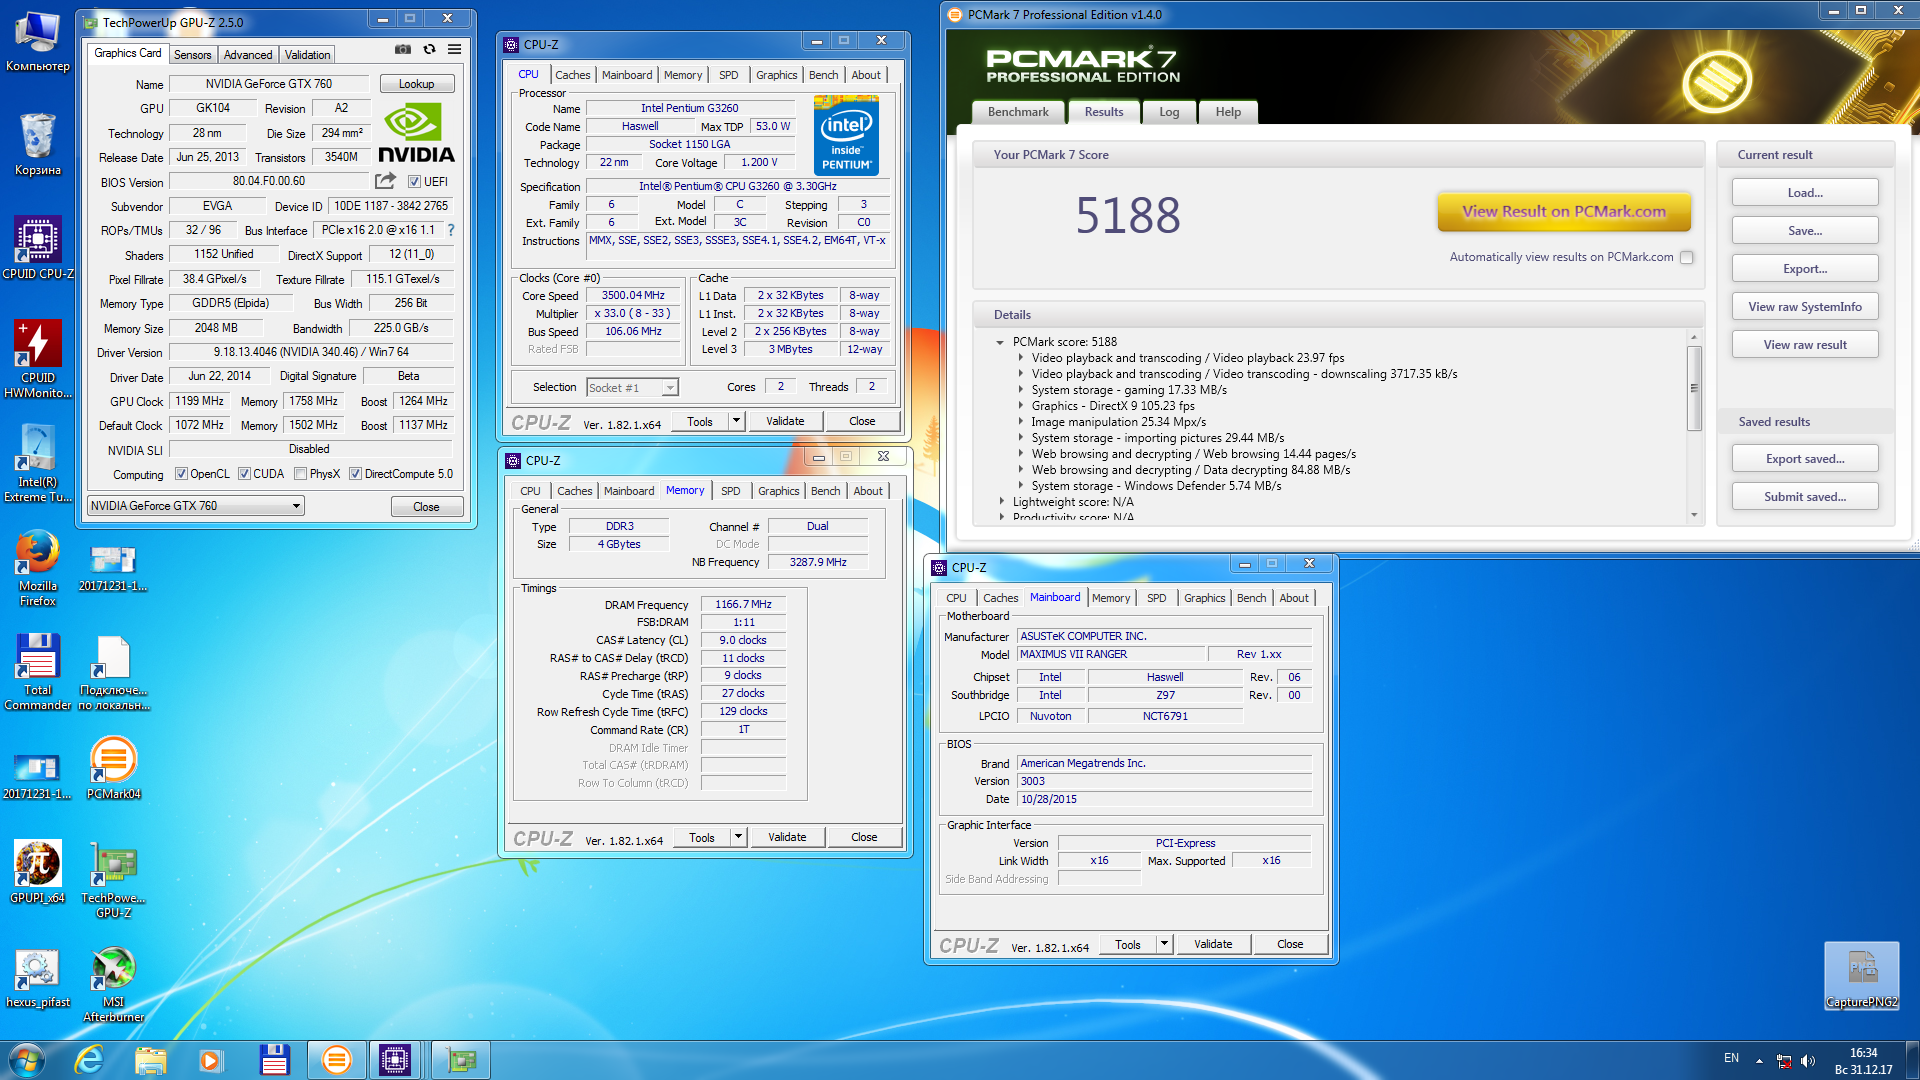Click the View raw SystemInfo button
The image size is (1920, 1080).
coord(1805,307)
